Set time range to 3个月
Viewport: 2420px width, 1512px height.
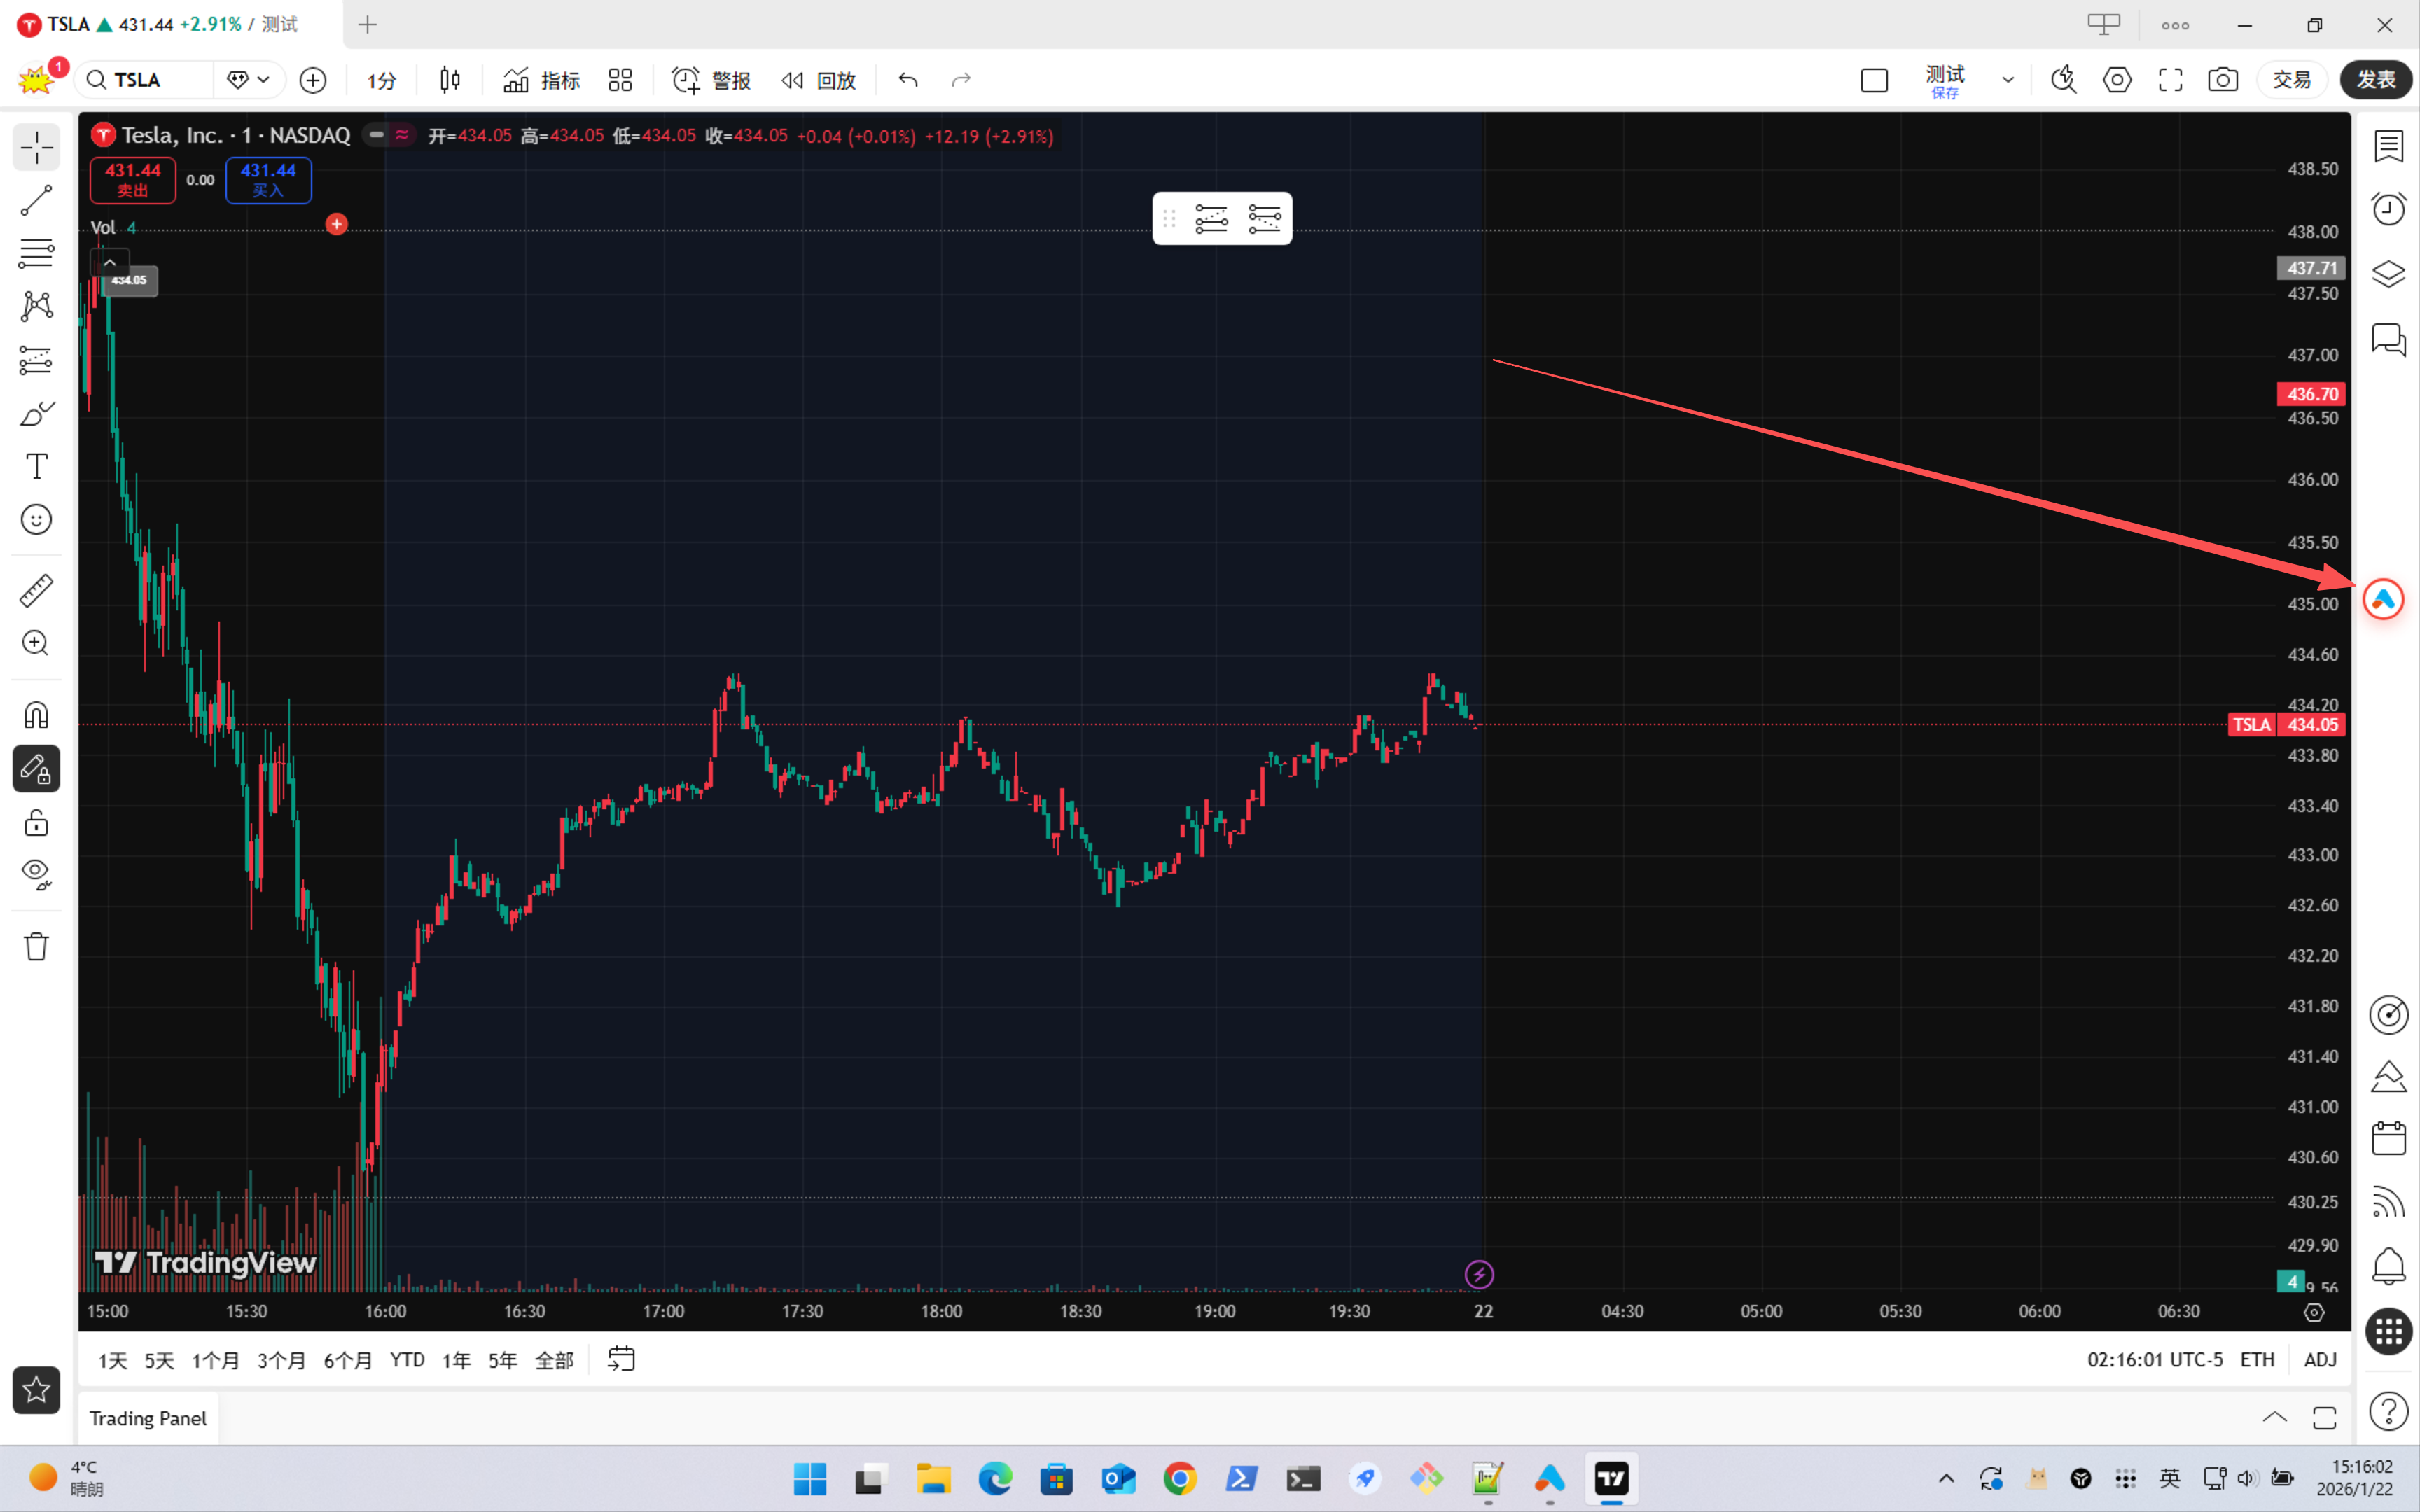click(x=281, y=1360)
